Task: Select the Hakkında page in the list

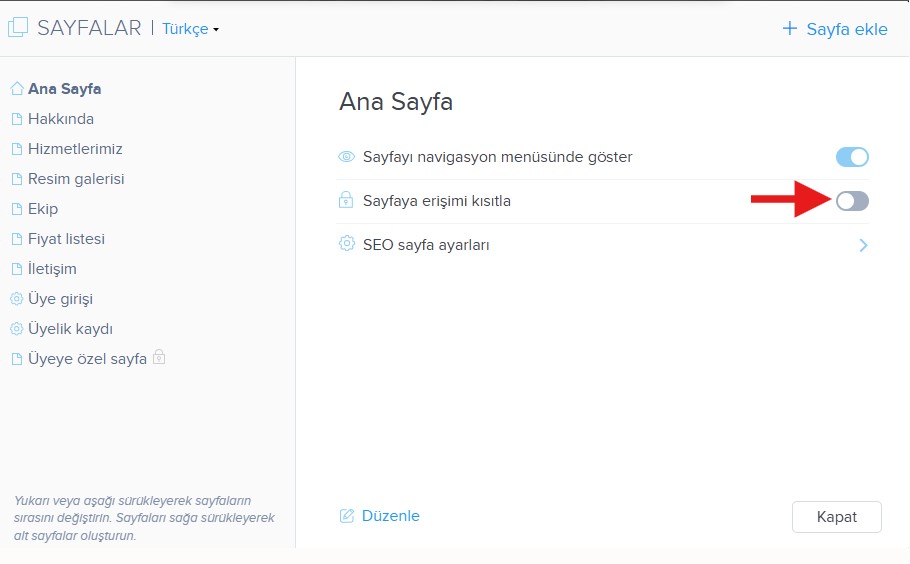Action: click(x=61, y=119)
